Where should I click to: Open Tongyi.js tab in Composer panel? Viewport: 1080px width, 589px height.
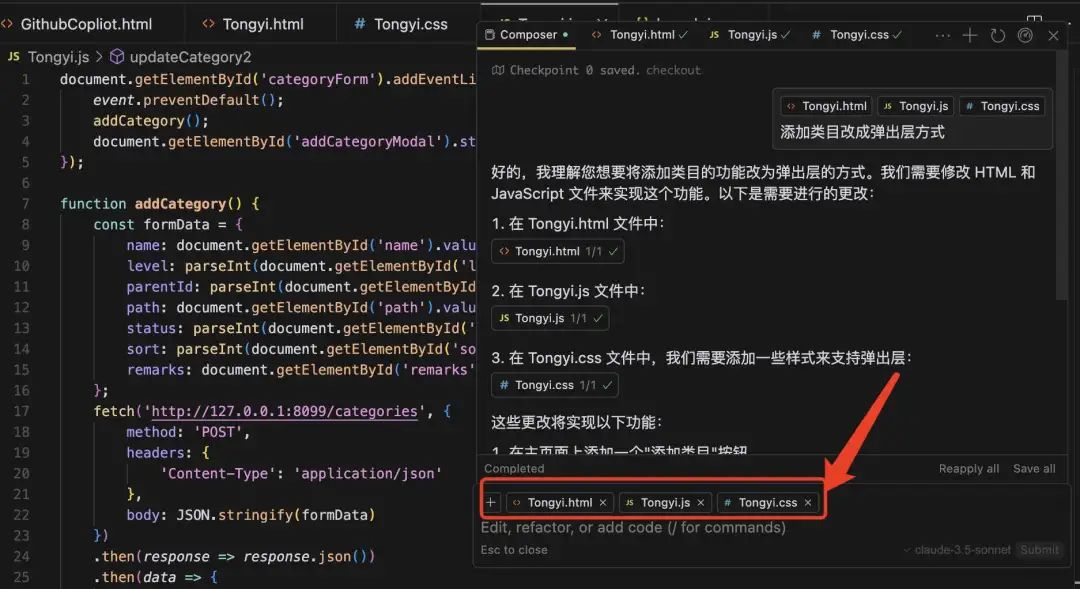[x=749, y=34]
